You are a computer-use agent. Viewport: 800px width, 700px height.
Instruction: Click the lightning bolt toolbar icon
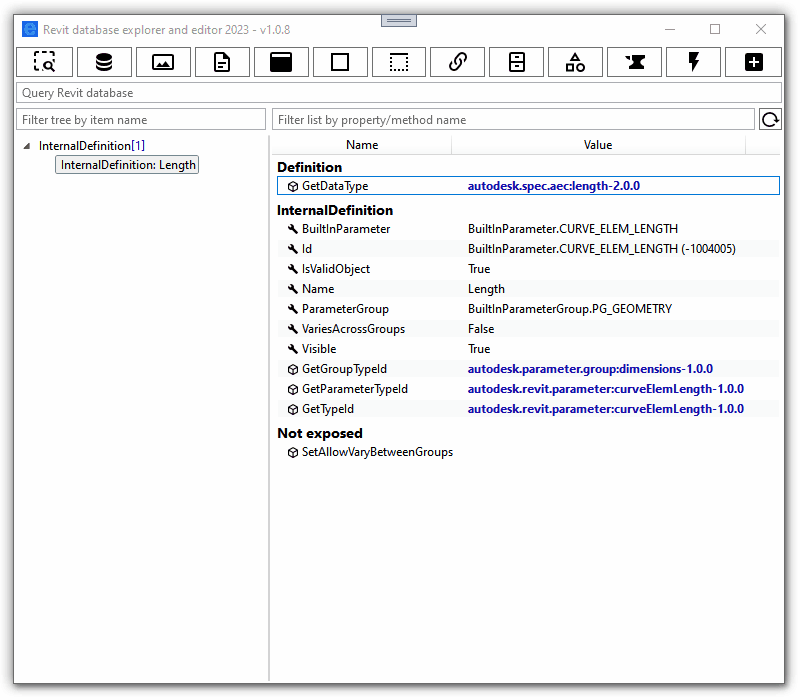694,62
